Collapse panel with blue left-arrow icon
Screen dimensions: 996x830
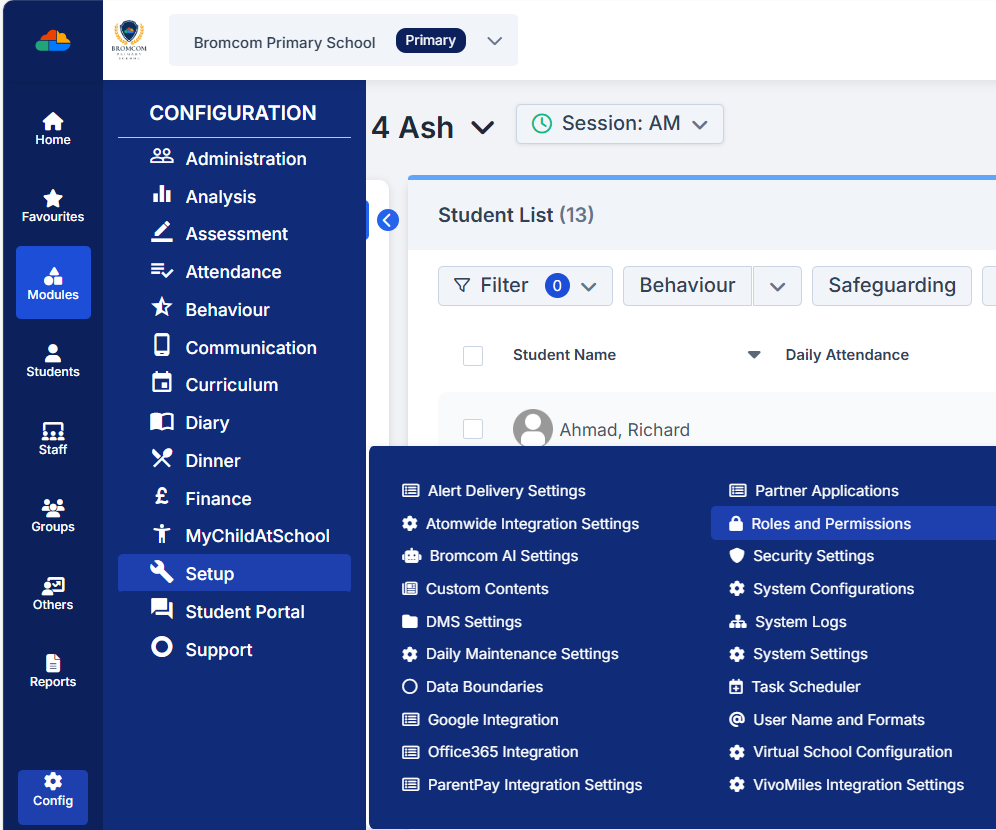coord(388,220)
